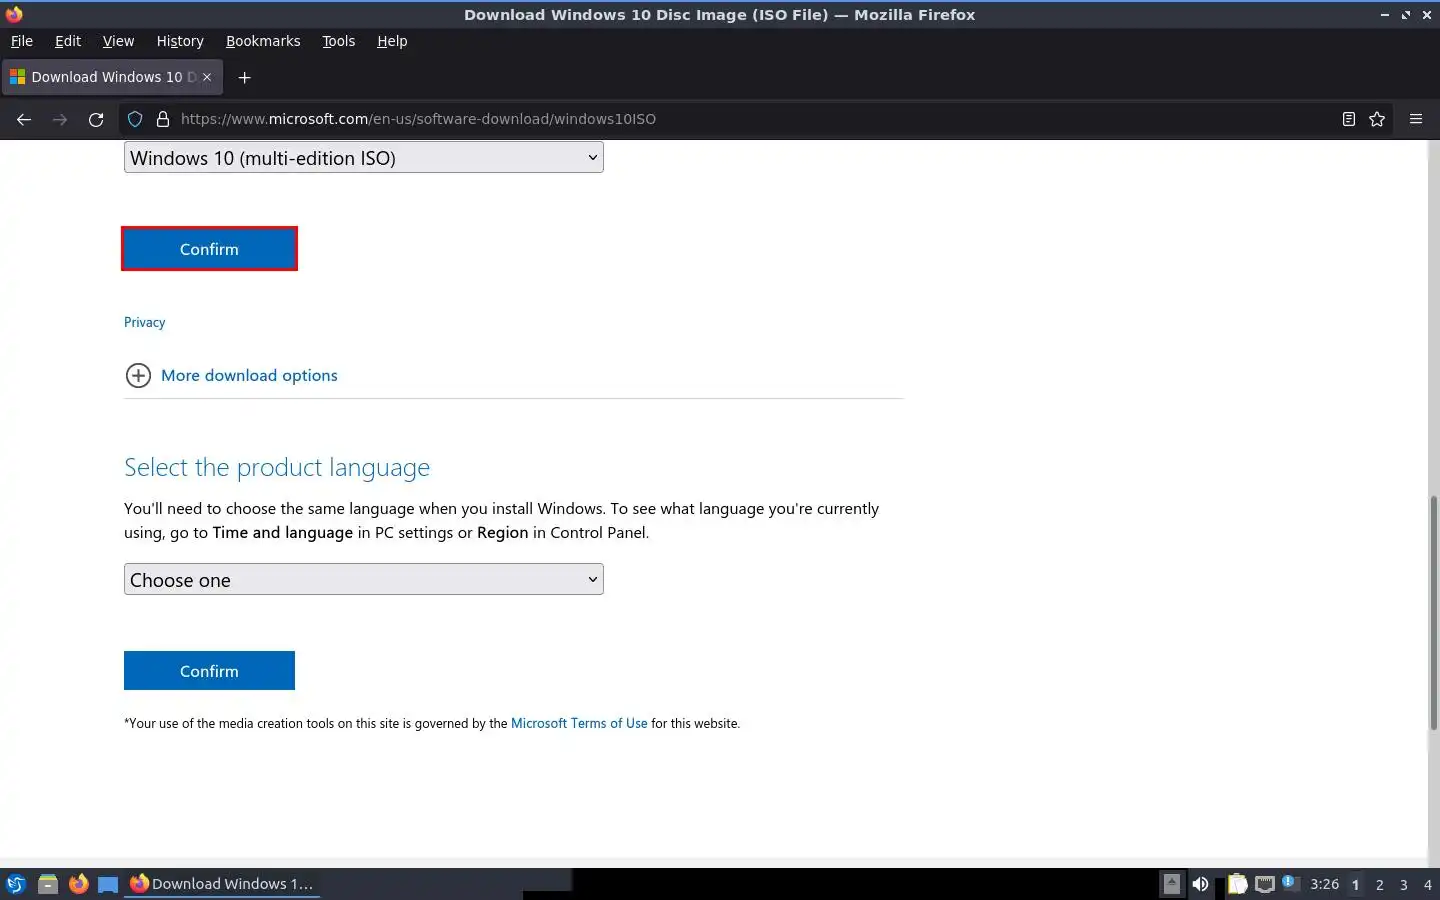Open Microsoft Terms of Use link

pyautogui.click(x=579, y=723)
